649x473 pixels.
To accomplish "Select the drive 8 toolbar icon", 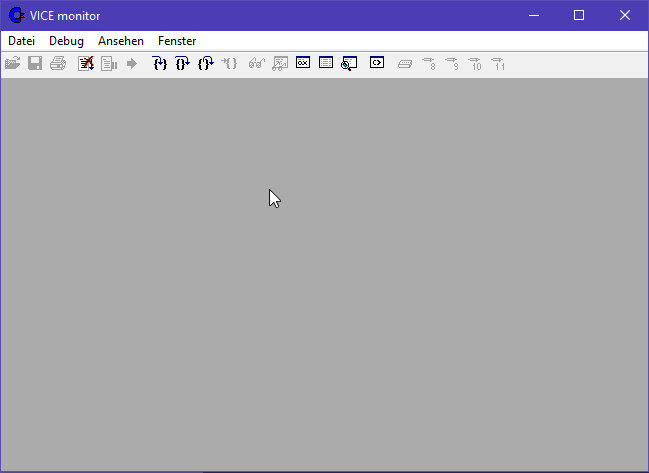I will [x=429, y=63].
